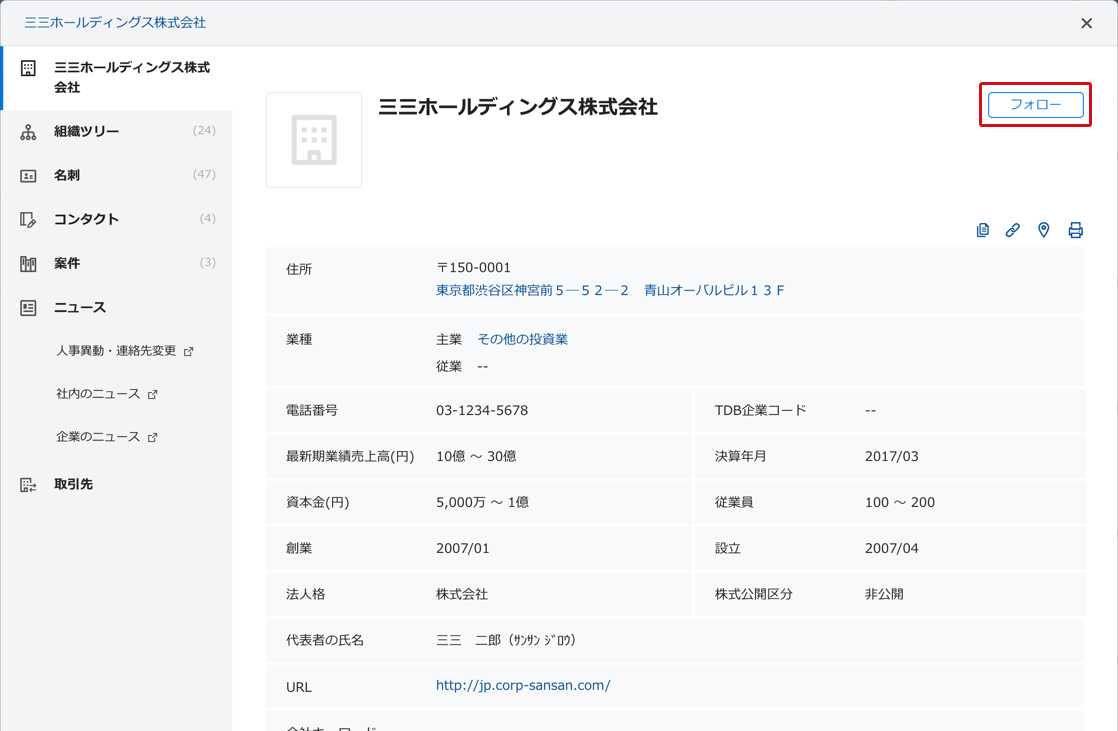1118x731 pixels.
Task: Click the TDB企業コード label
Action: [761, 411]
